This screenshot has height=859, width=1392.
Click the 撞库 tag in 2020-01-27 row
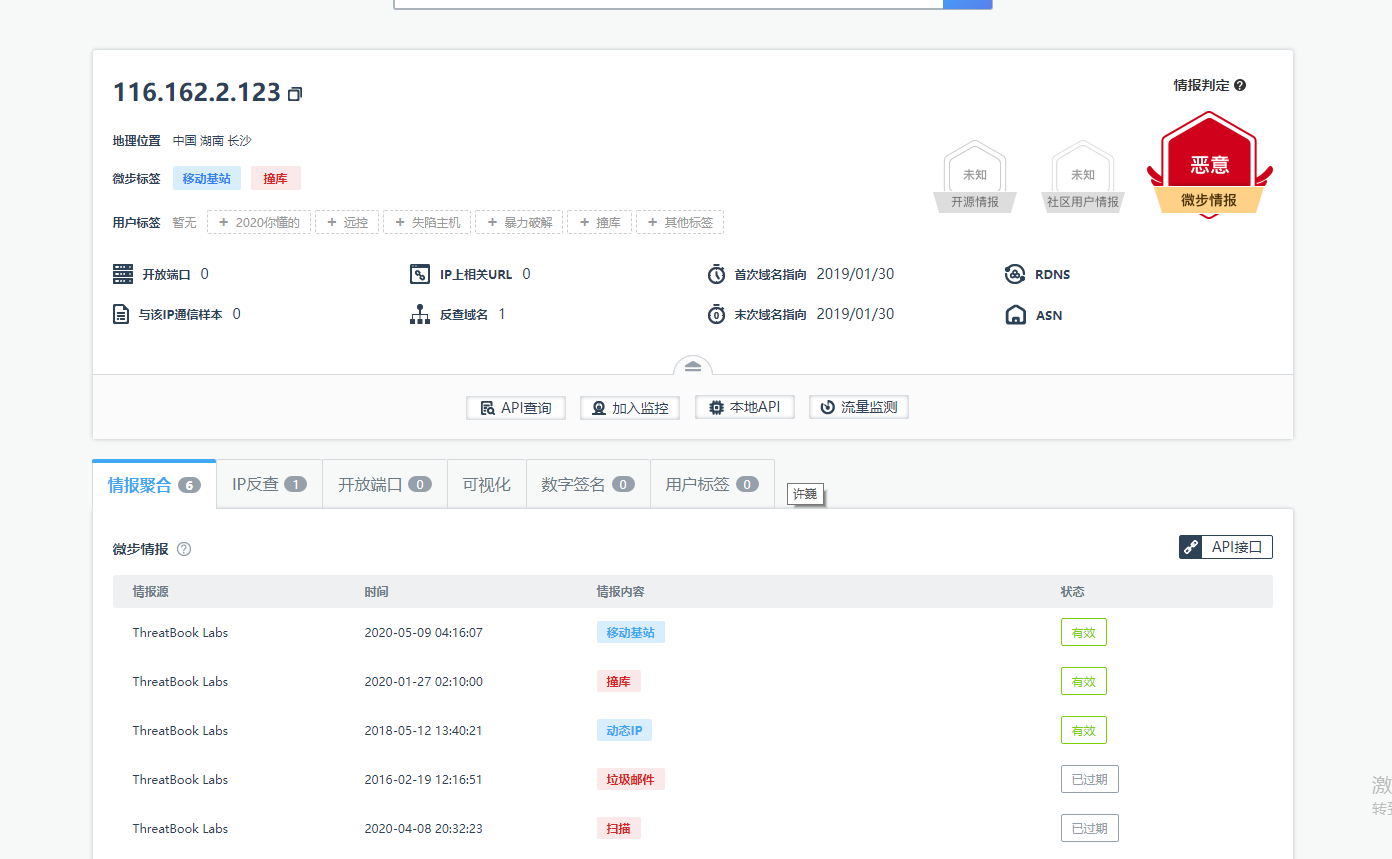click(x=619, y=681)
